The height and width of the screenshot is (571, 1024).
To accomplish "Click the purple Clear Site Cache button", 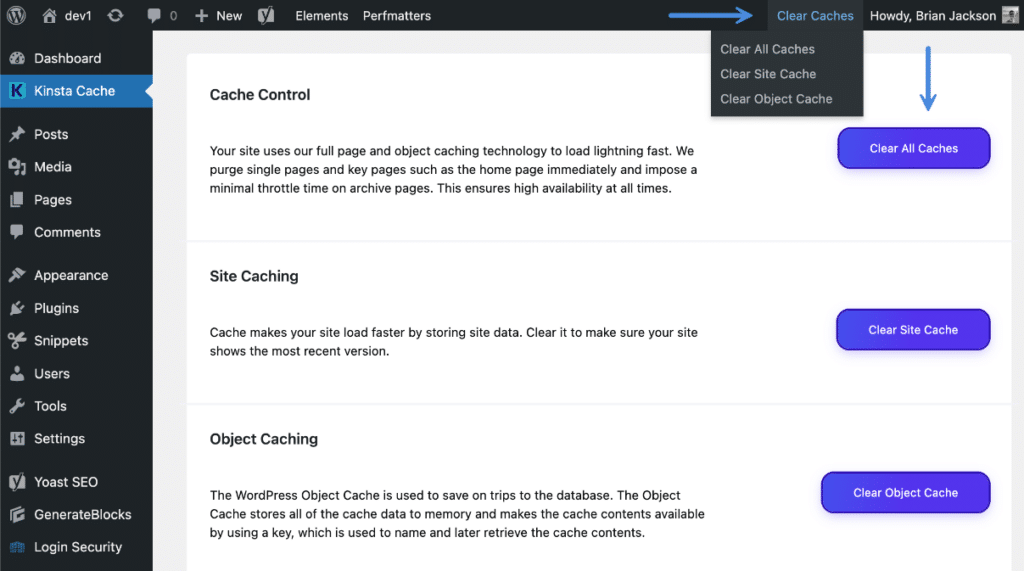I will tap(913, 330).
